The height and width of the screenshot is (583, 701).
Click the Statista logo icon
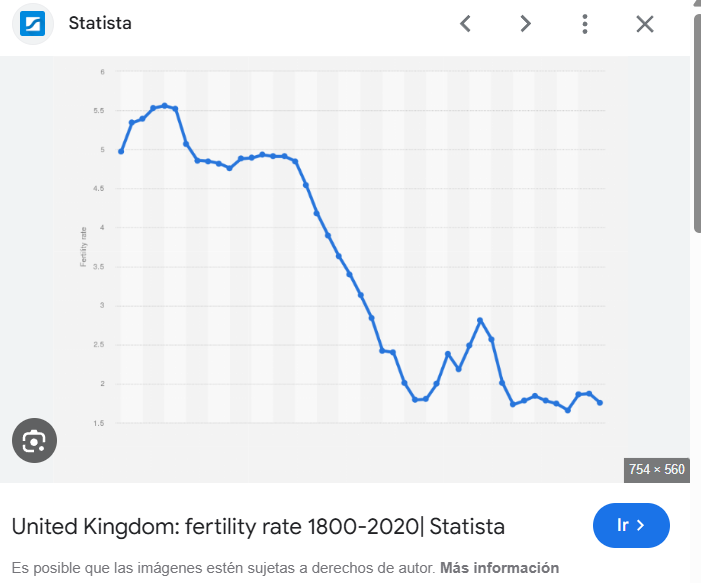click(x=33, y=24)
